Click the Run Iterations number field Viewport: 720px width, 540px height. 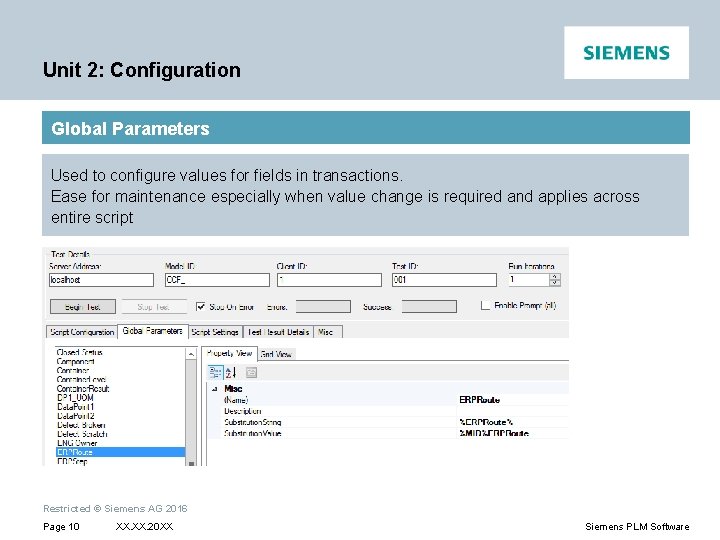pos(529,280)
